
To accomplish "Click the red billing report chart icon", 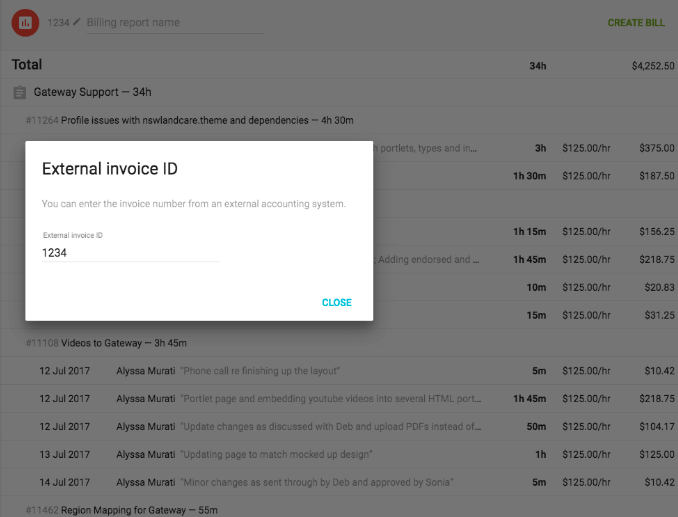I will click(x=25, y=22).
